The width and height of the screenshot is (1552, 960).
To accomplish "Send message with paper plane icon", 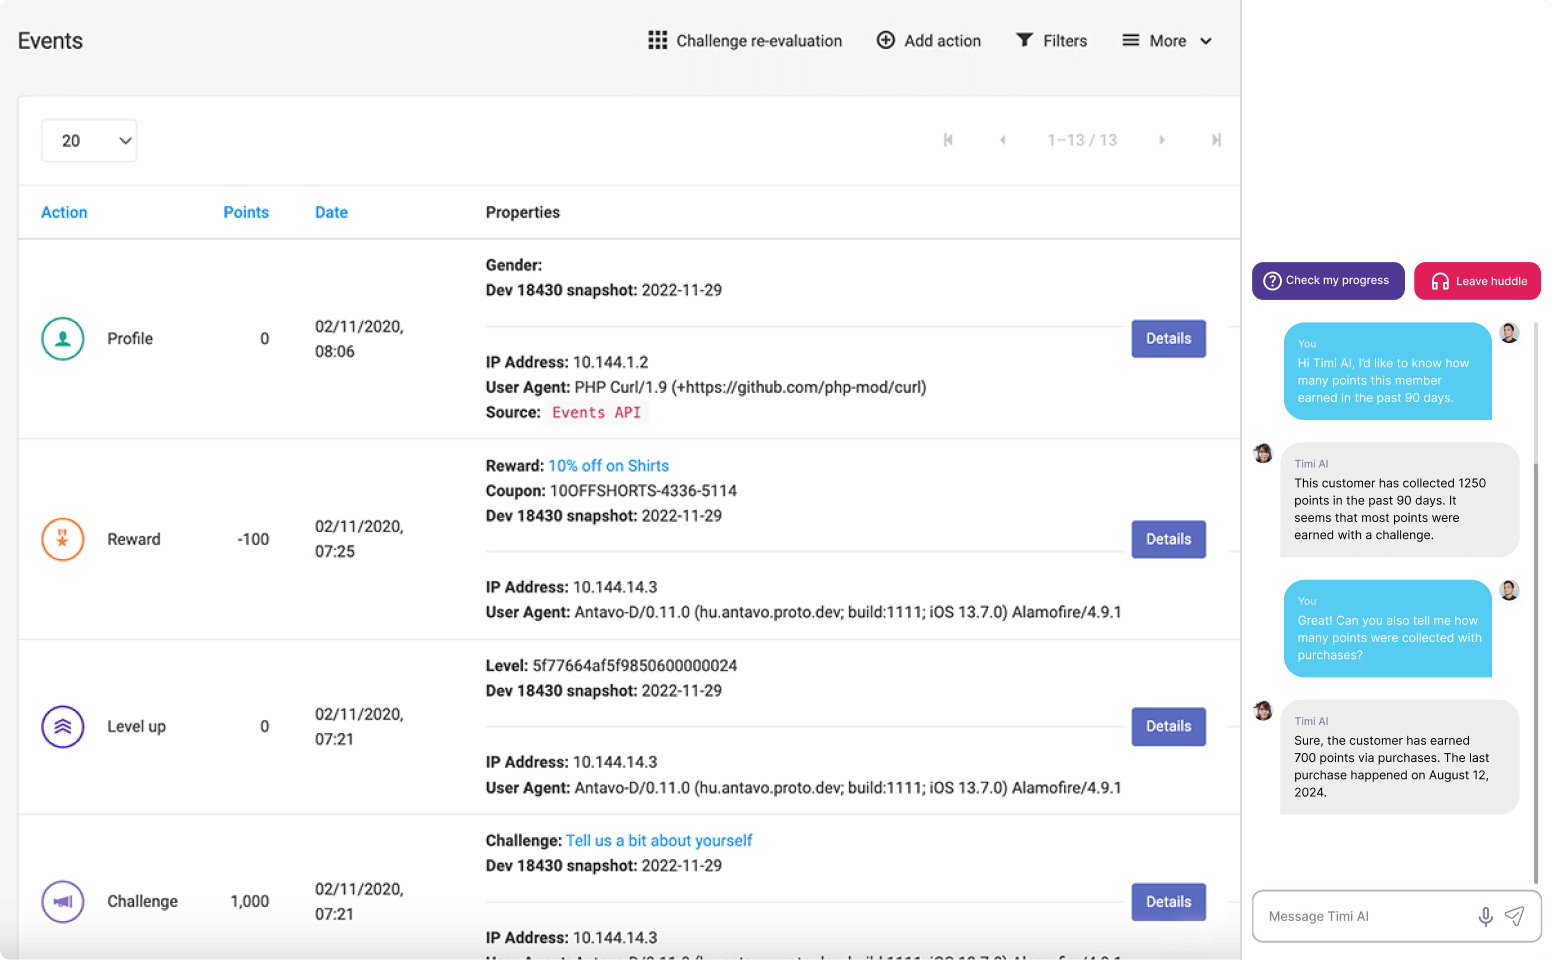I will tap(1515, 916).
